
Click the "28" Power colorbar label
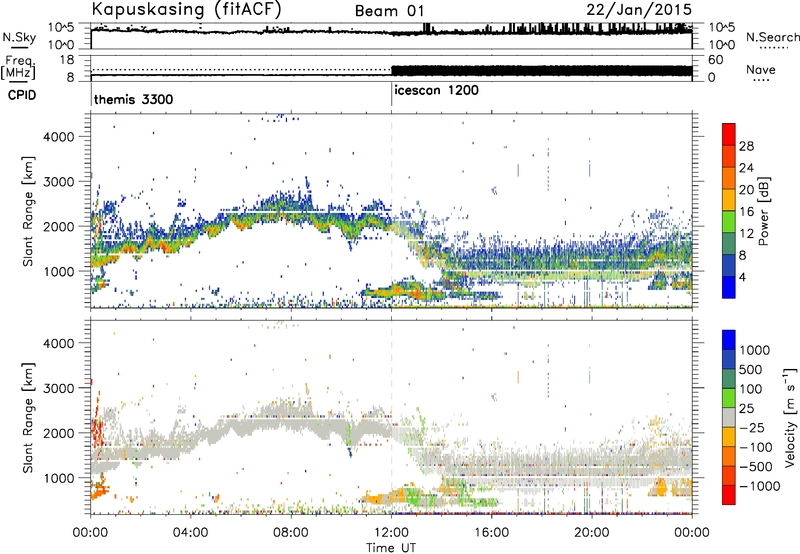[x=746, y=146]
